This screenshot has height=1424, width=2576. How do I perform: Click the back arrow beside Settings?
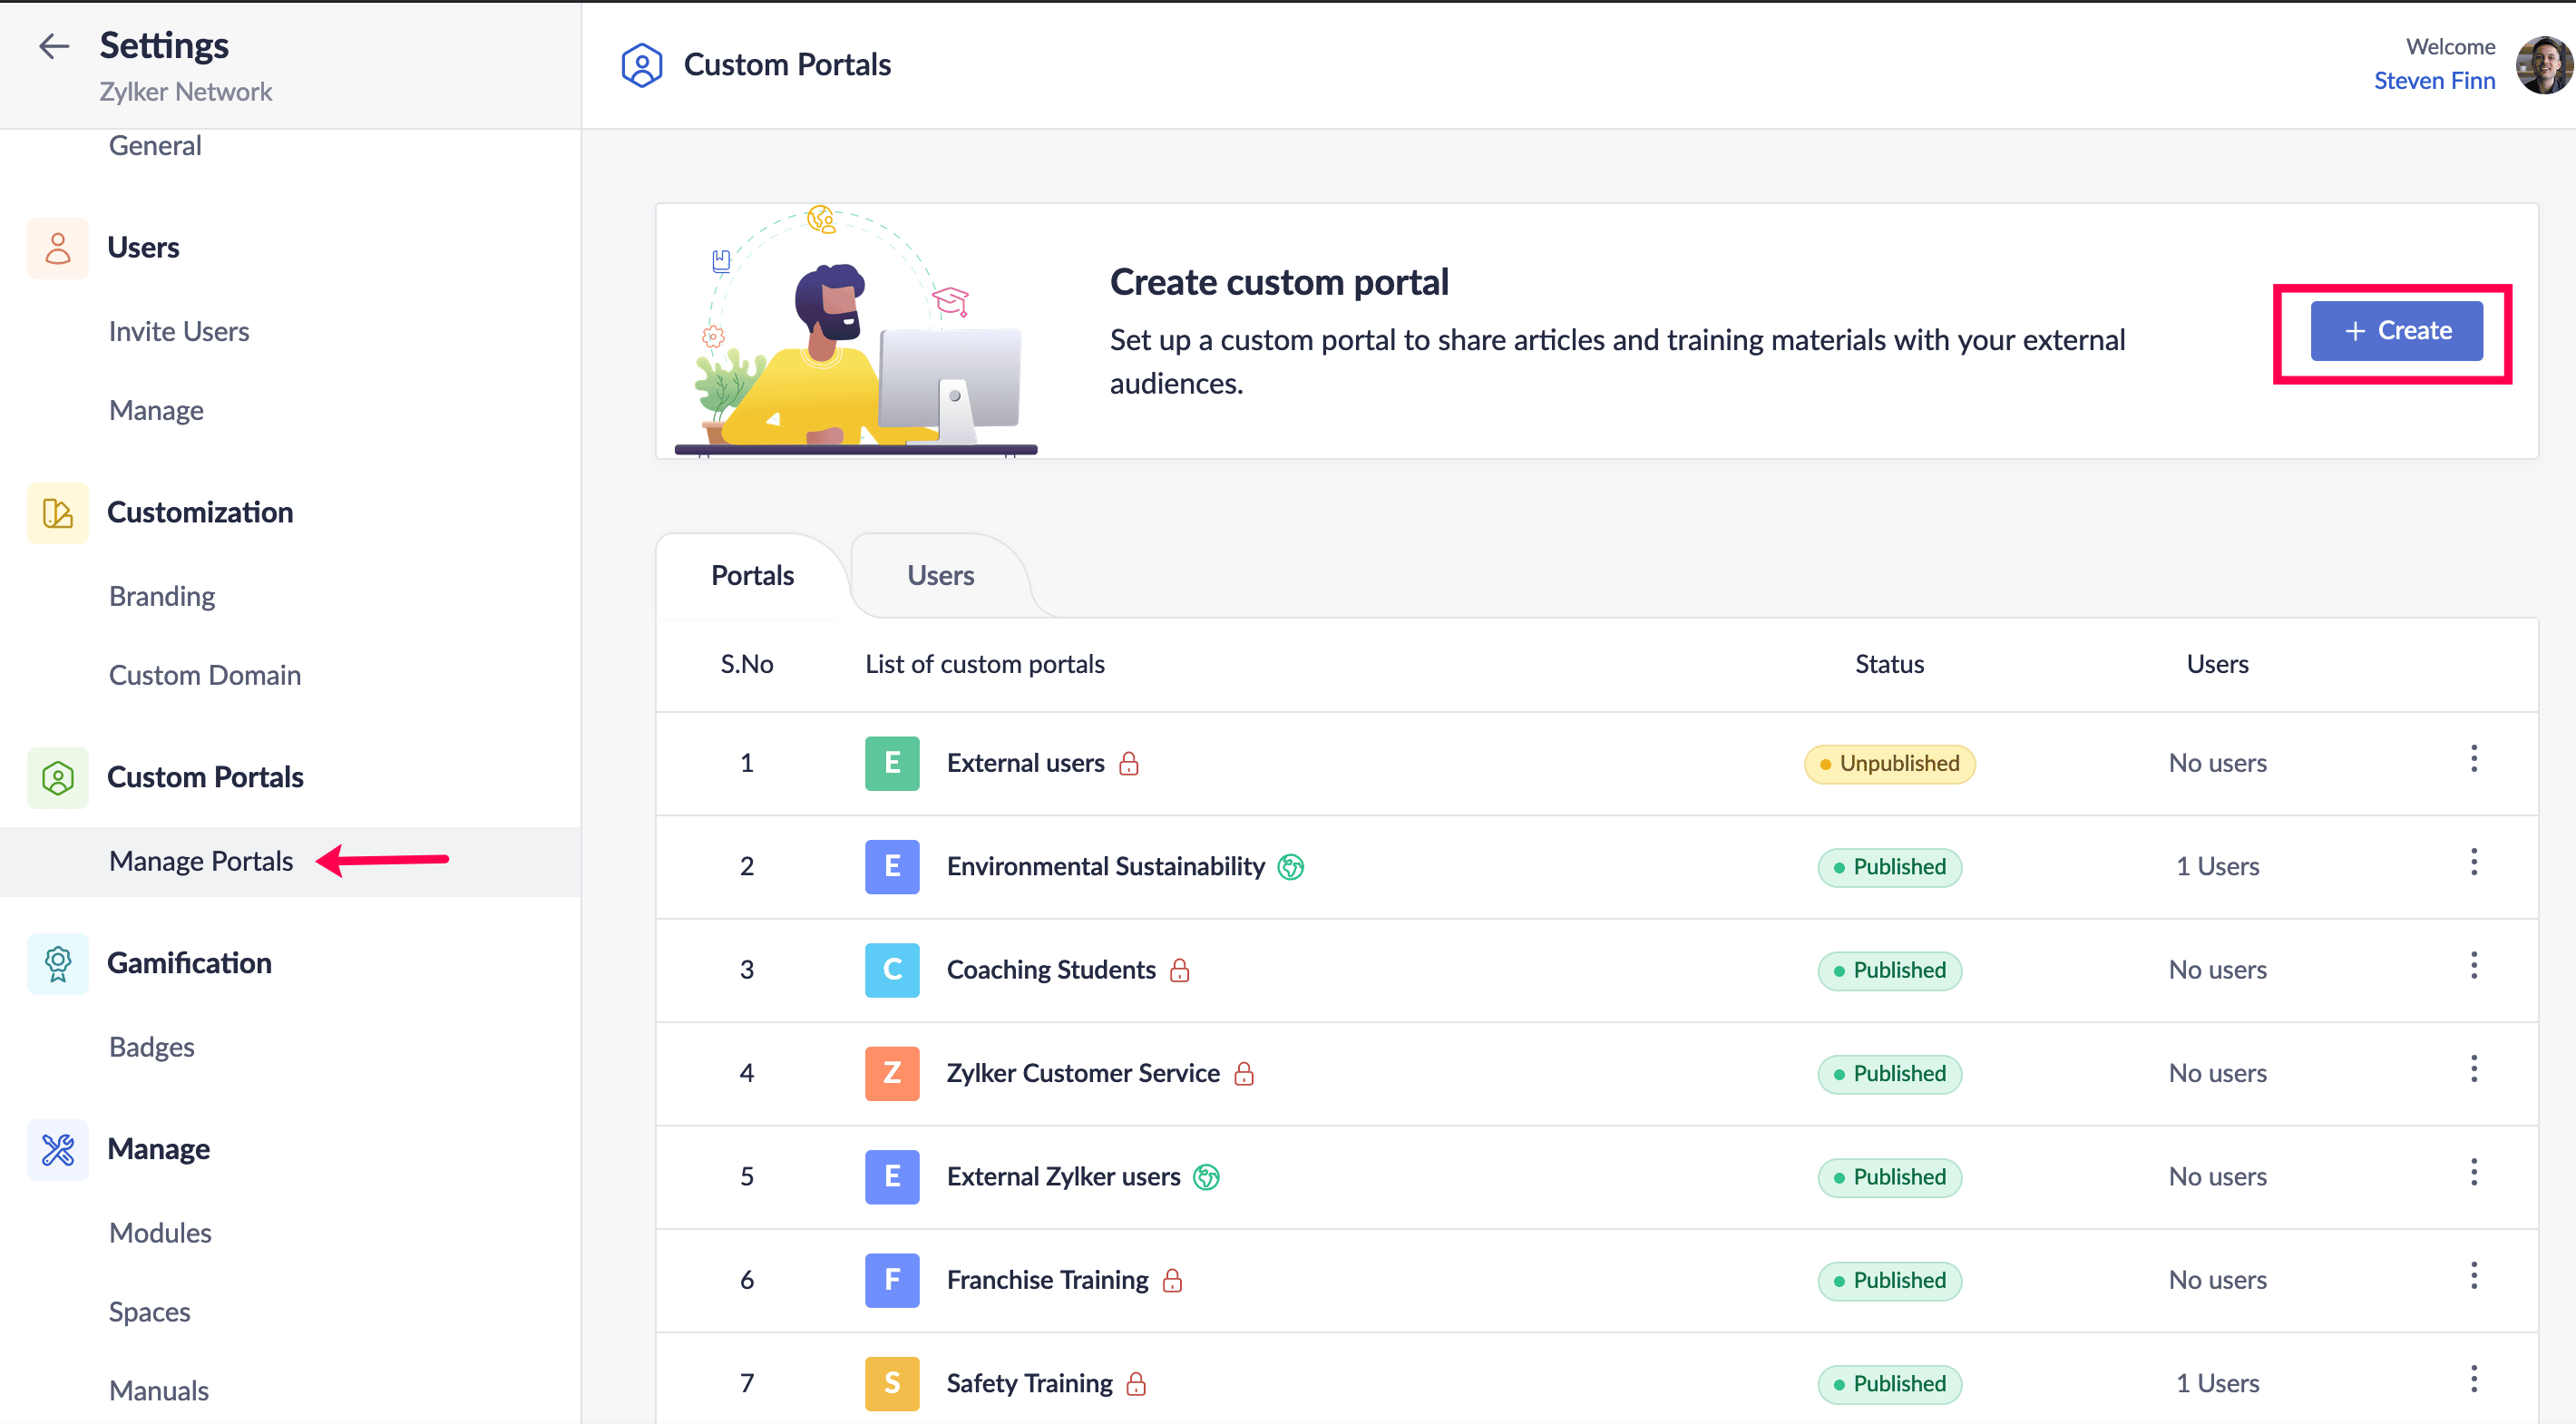pyautogui.click(x=53, y=46)
